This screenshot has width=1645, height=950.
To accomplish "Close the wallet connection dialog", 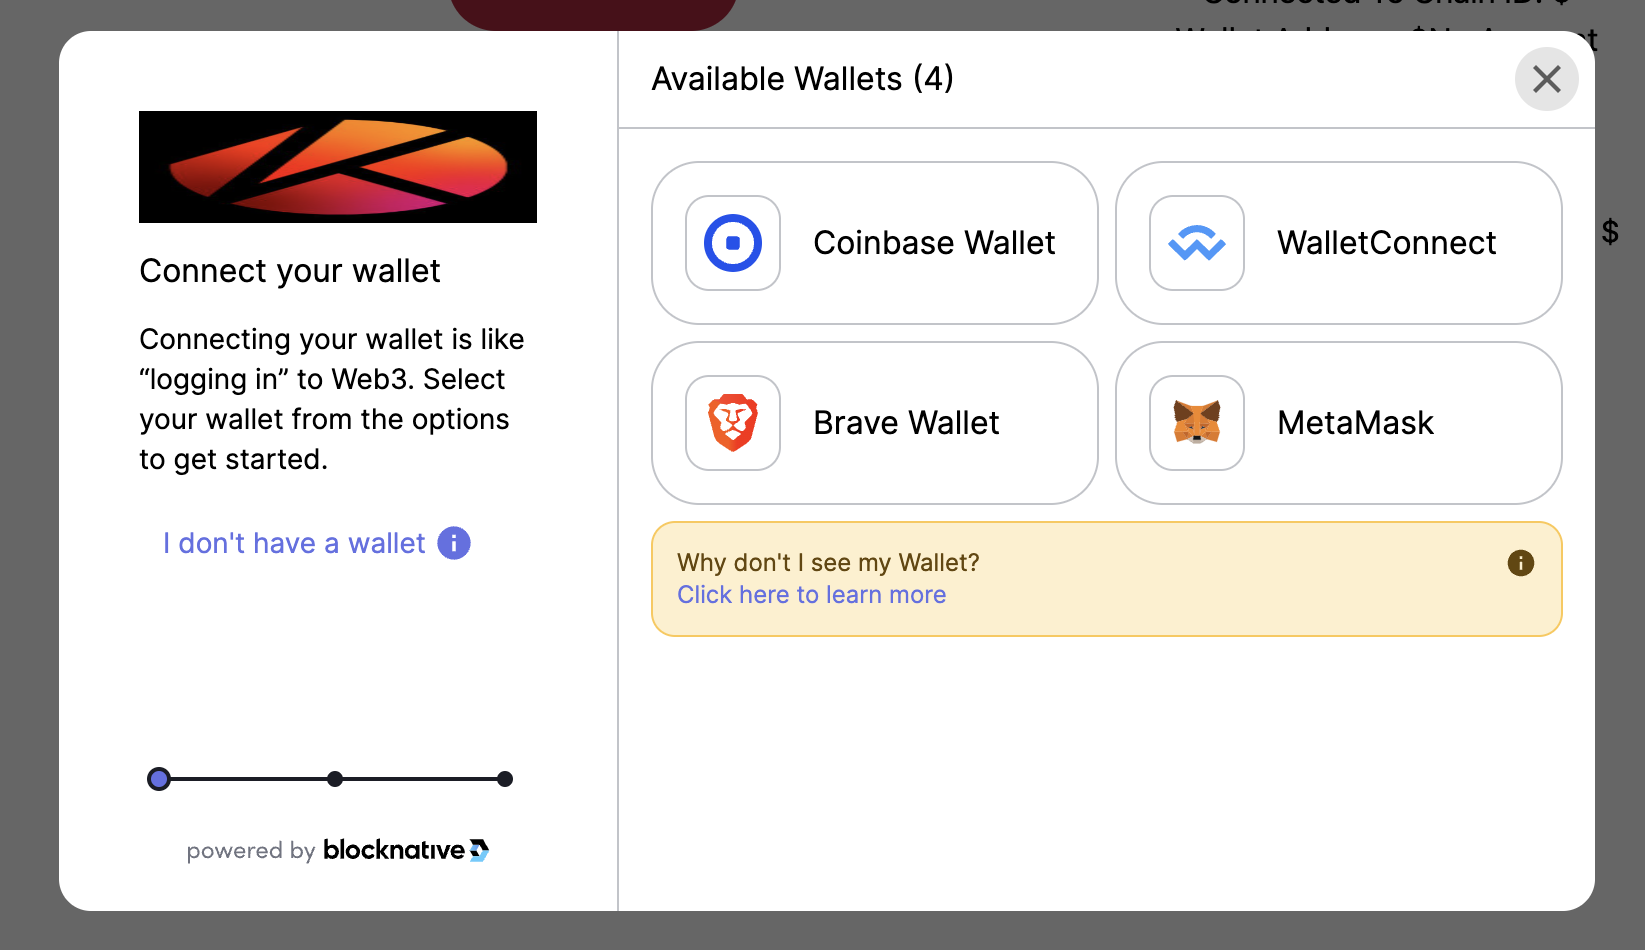I will point(1547,79).
